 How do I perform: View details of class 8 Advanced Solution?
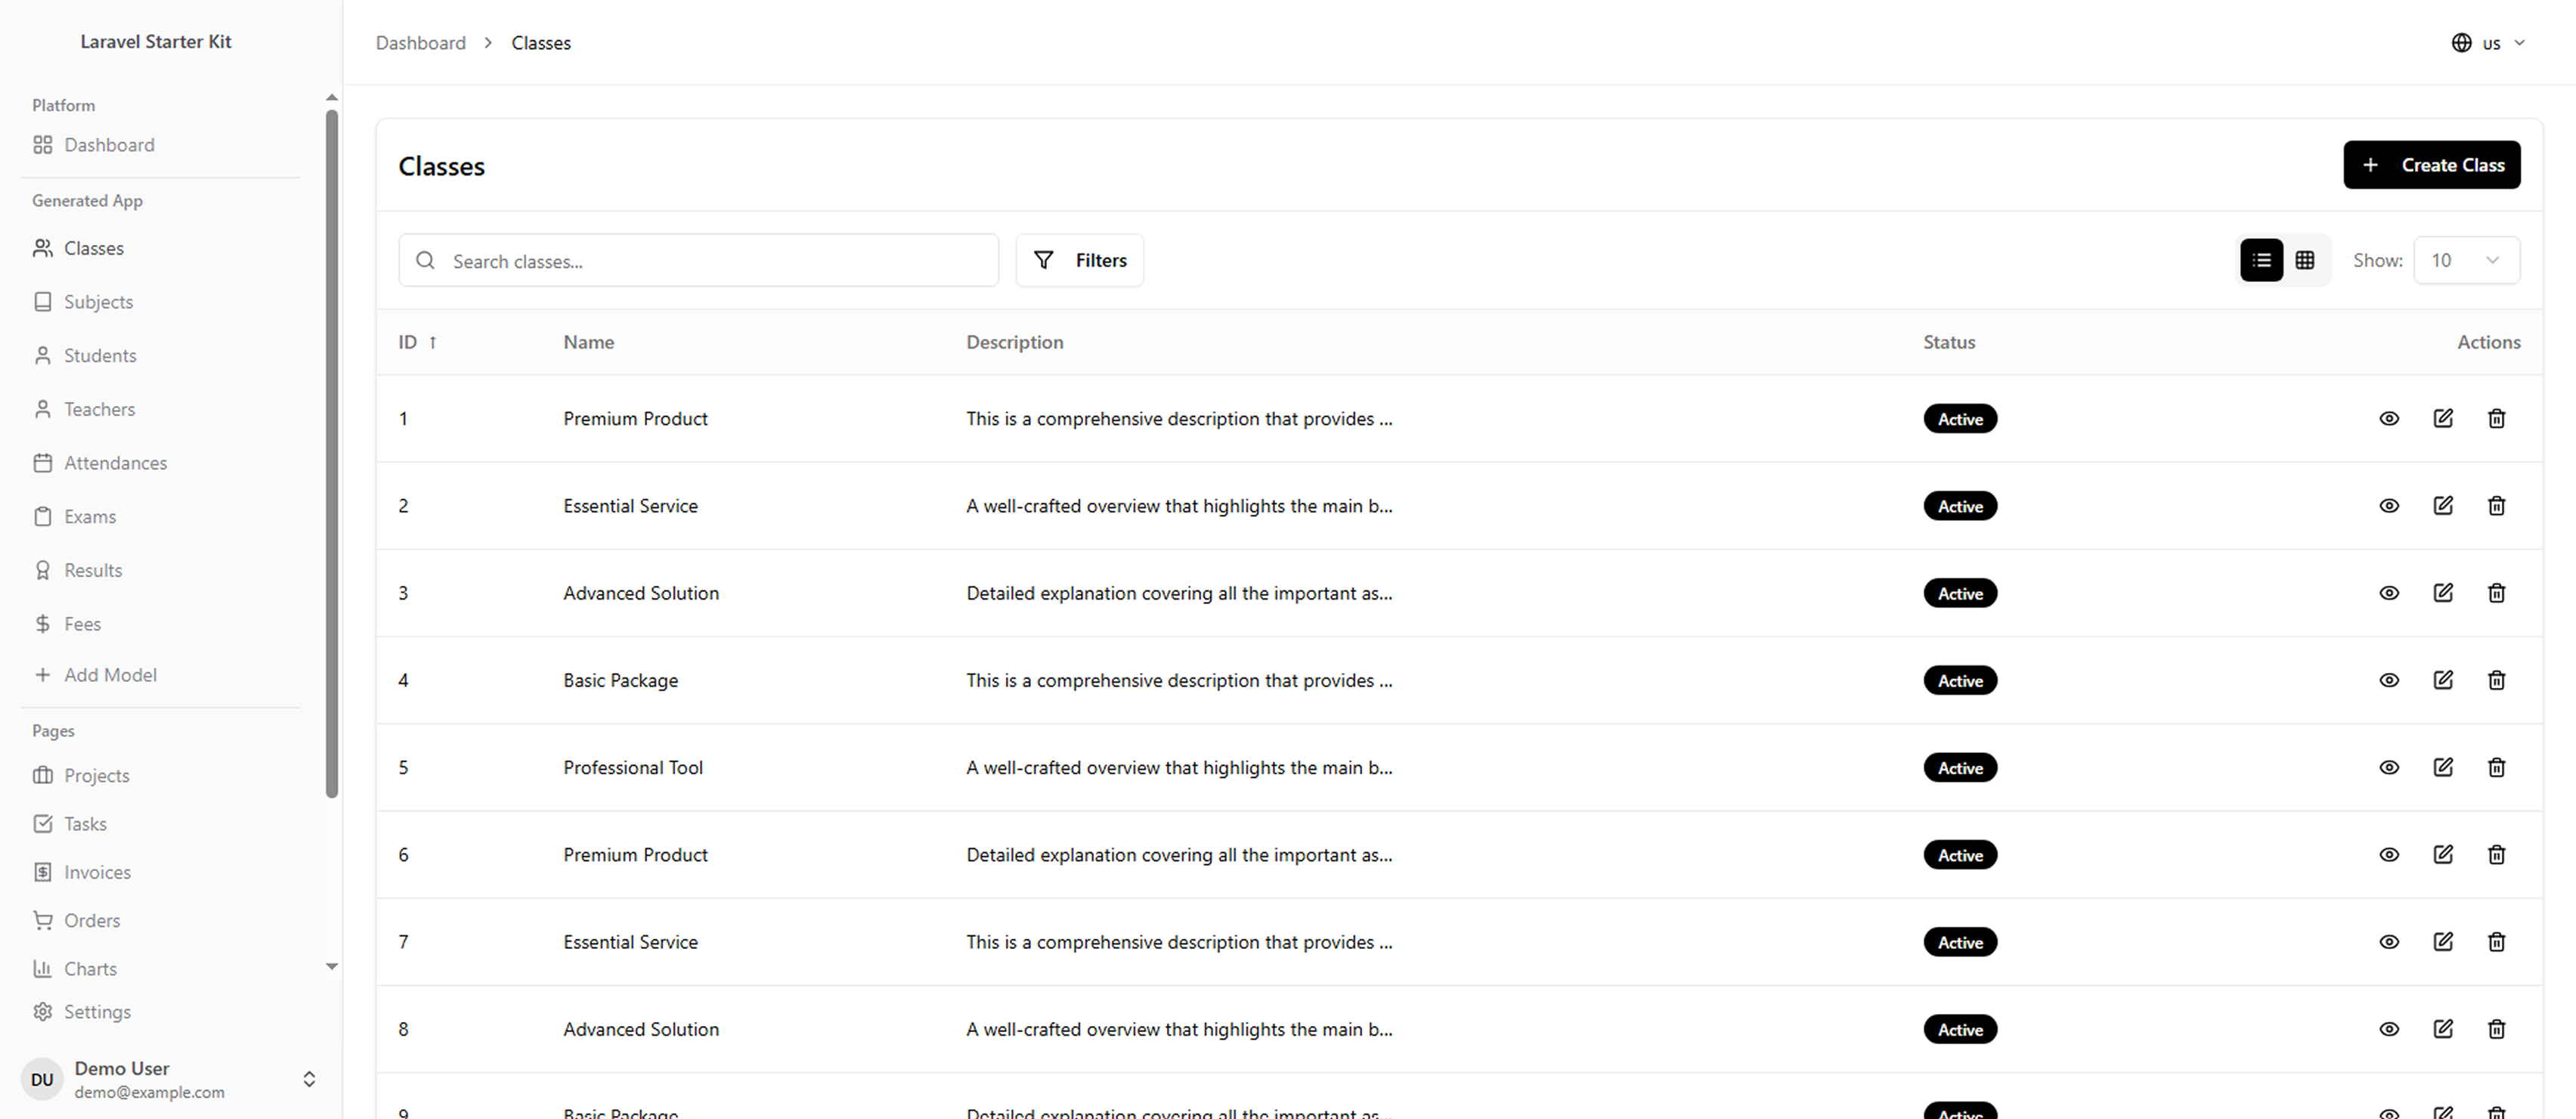pyautogui.click(x=2389, y=1028)
